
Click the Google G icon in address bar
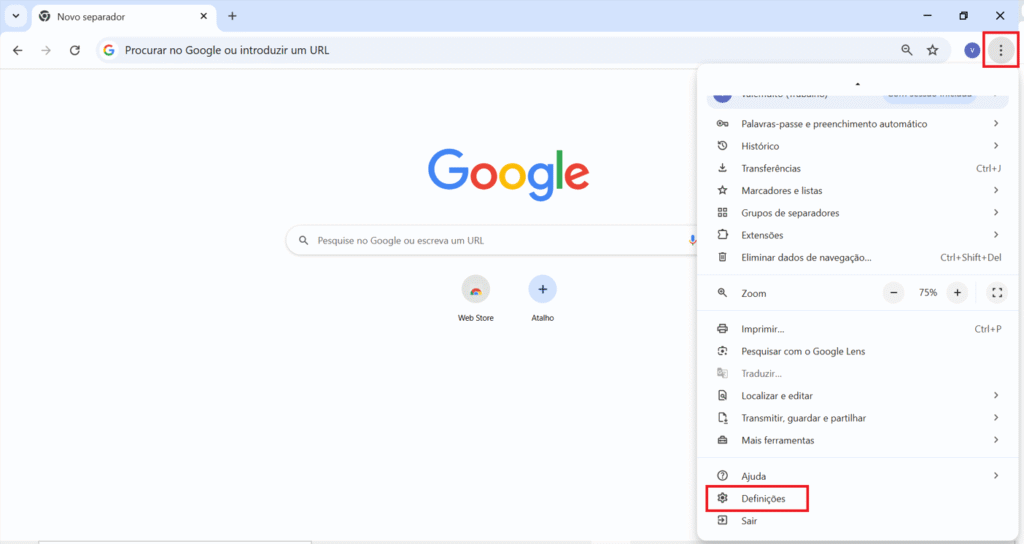point(109,50)
